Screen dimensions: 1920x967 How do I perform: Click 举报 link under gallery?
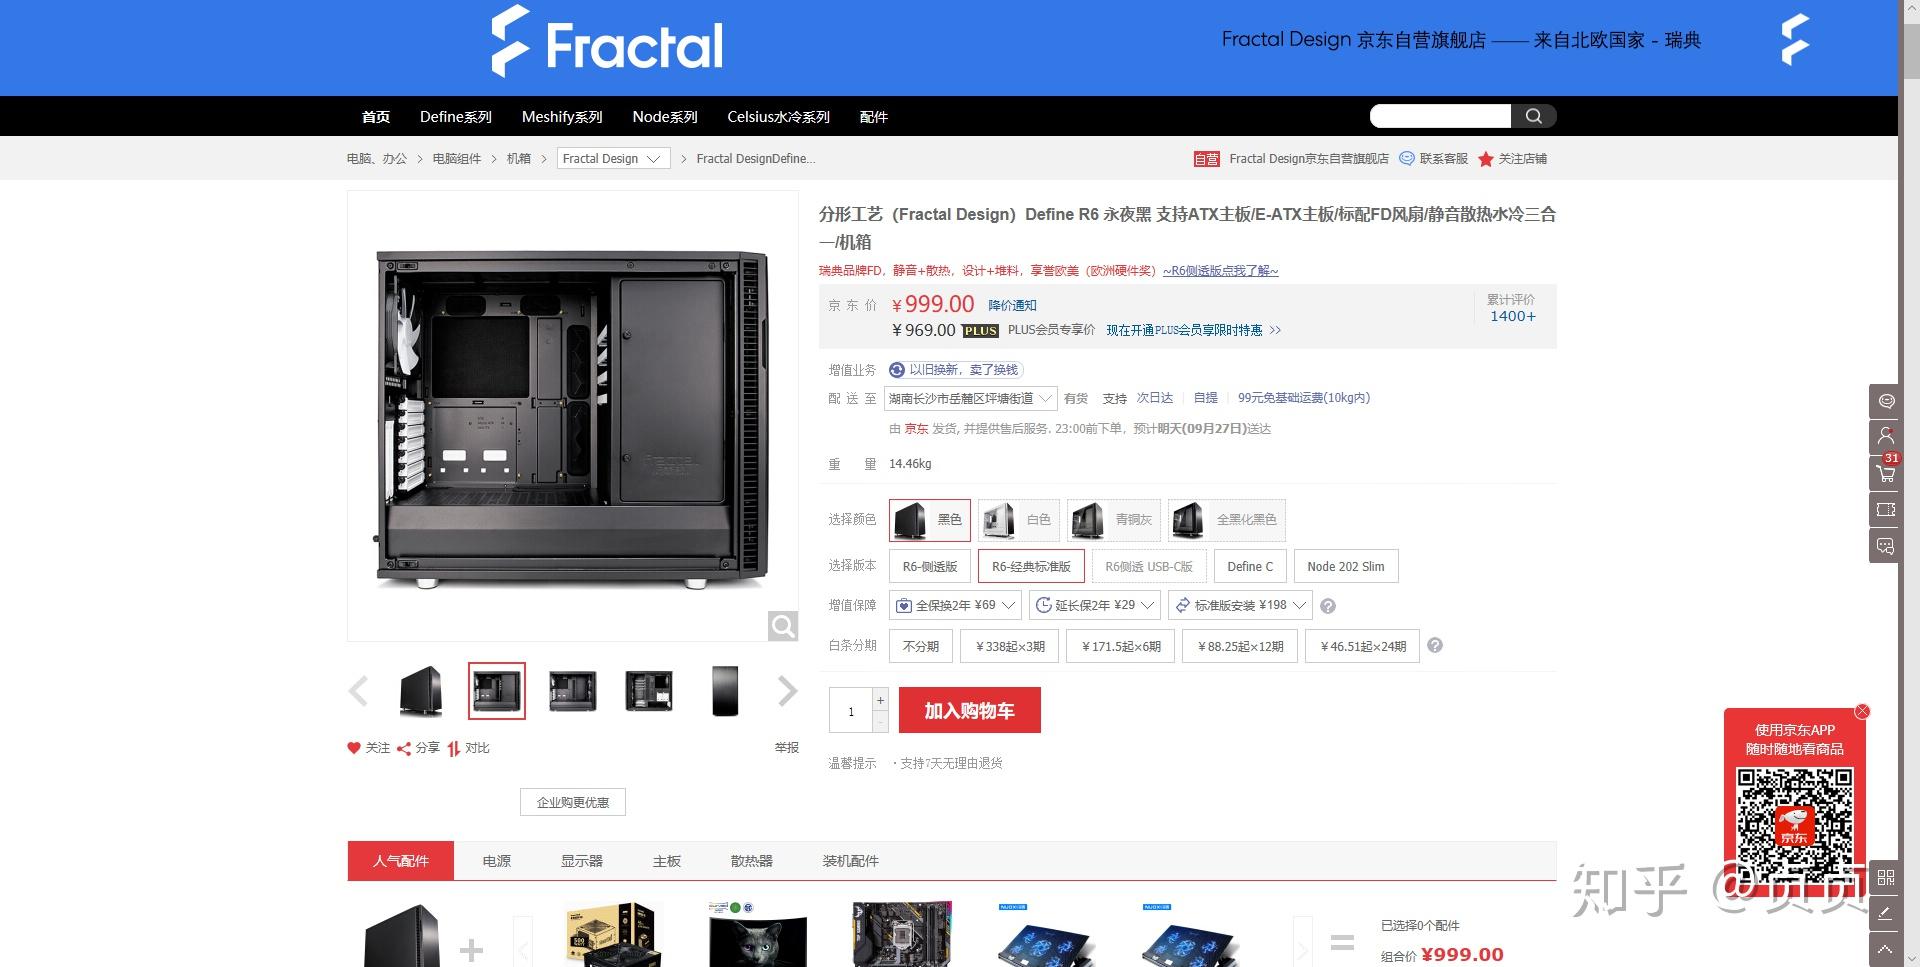tap(786, 748)
